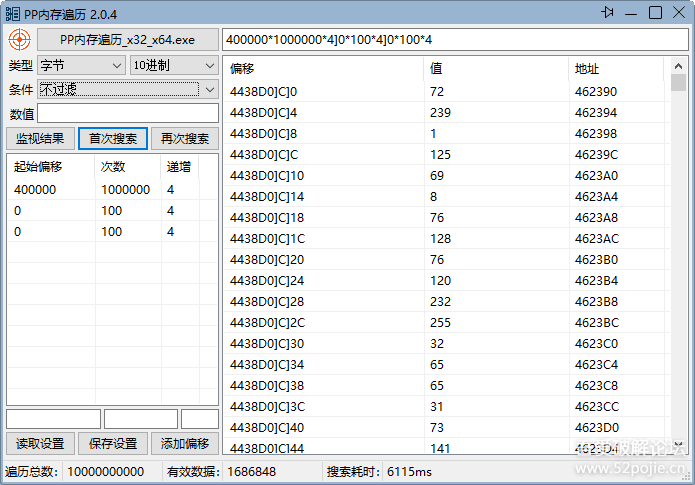Click the 1000000 count cell
The width and height of the screenshot is (695, 485).
pyautogui.click(x=128, y=190)
